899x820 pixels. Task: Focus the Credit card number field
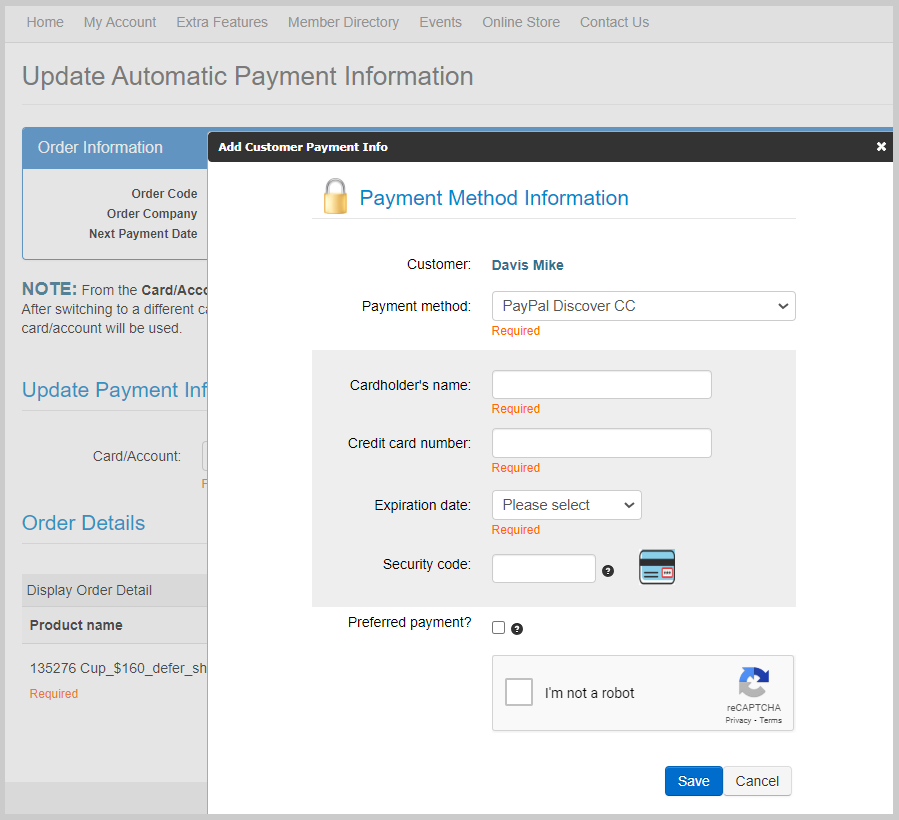(601, 443)
